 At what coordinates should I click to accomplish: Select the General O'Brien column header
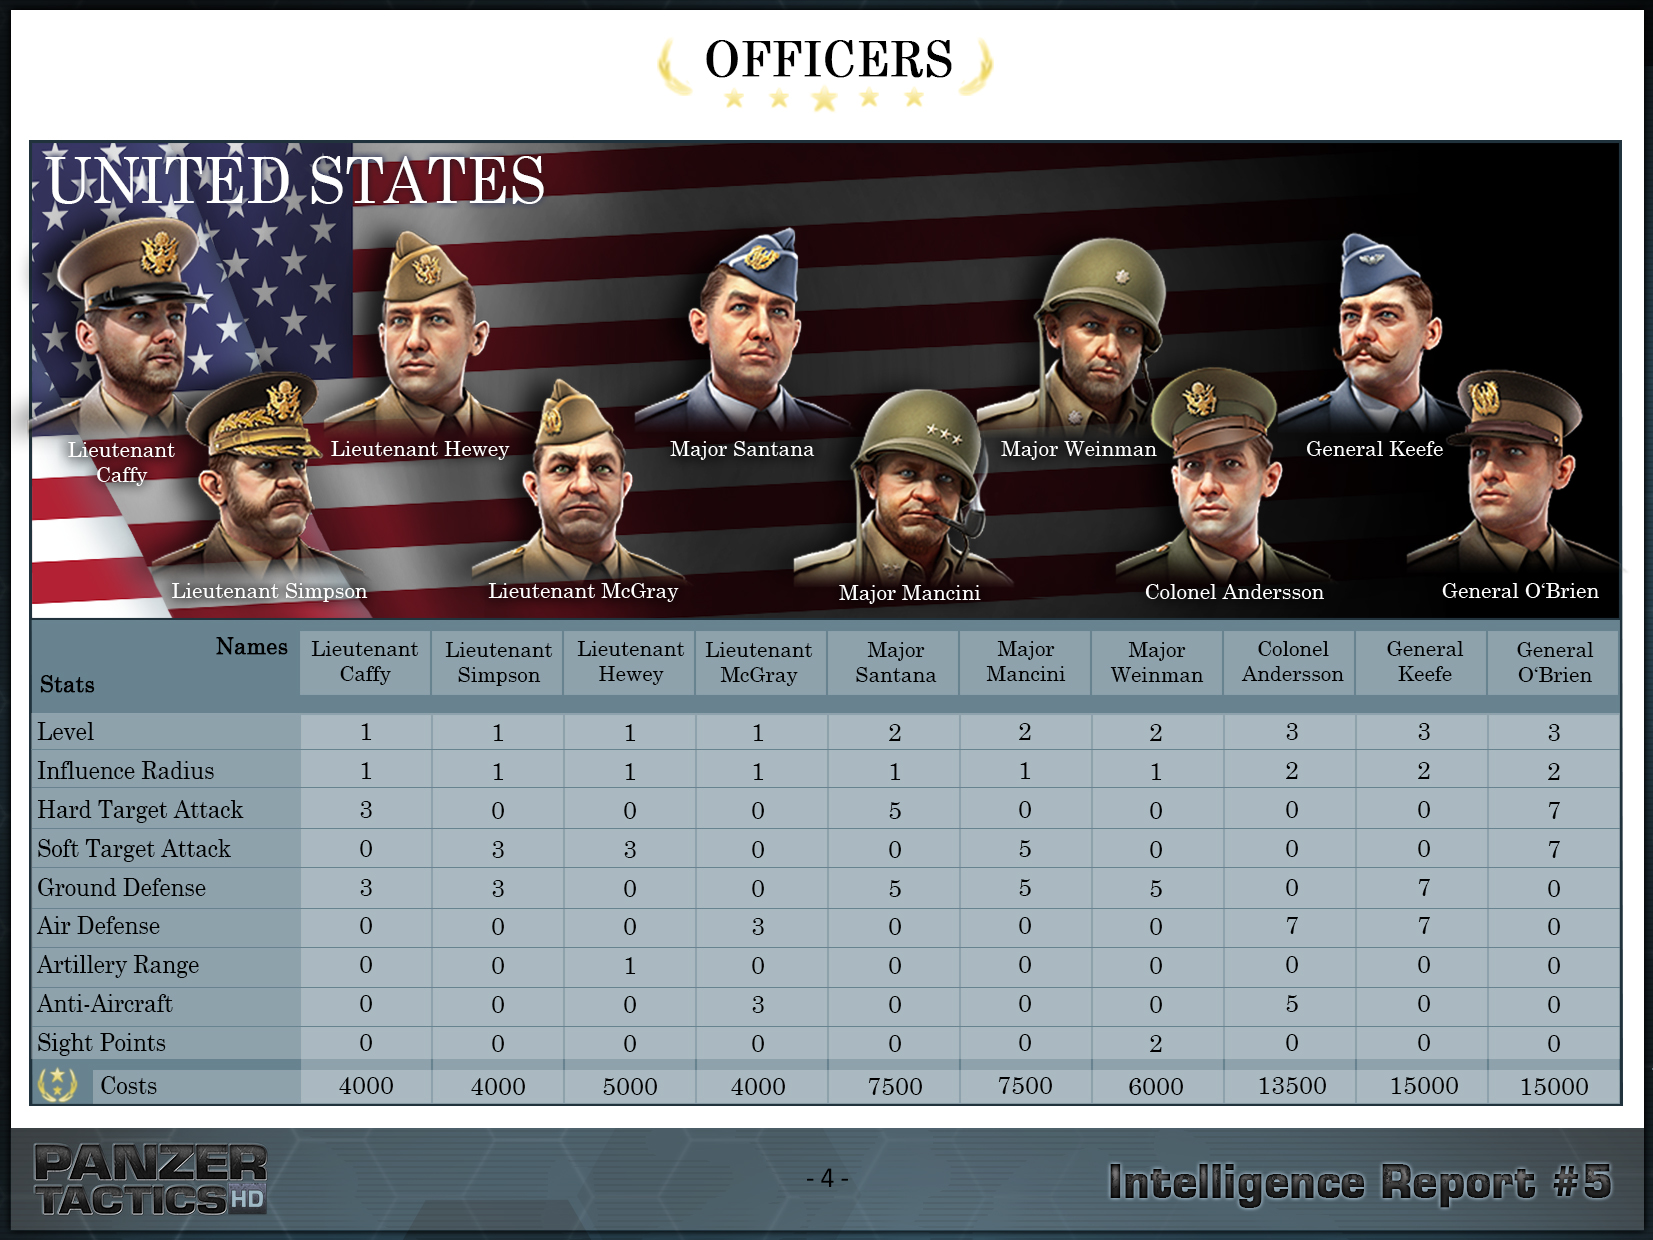pyautogui.click(x=1554, y=662)
